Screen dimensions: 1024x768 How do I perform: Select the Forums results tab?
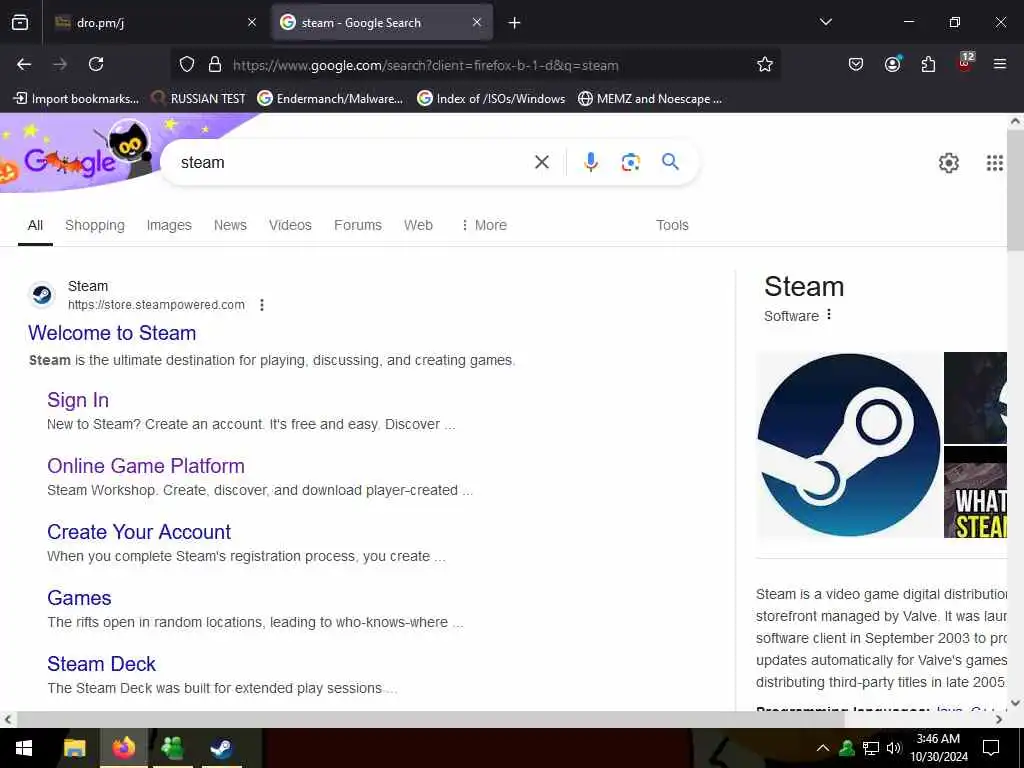click(x=358, y=225)
